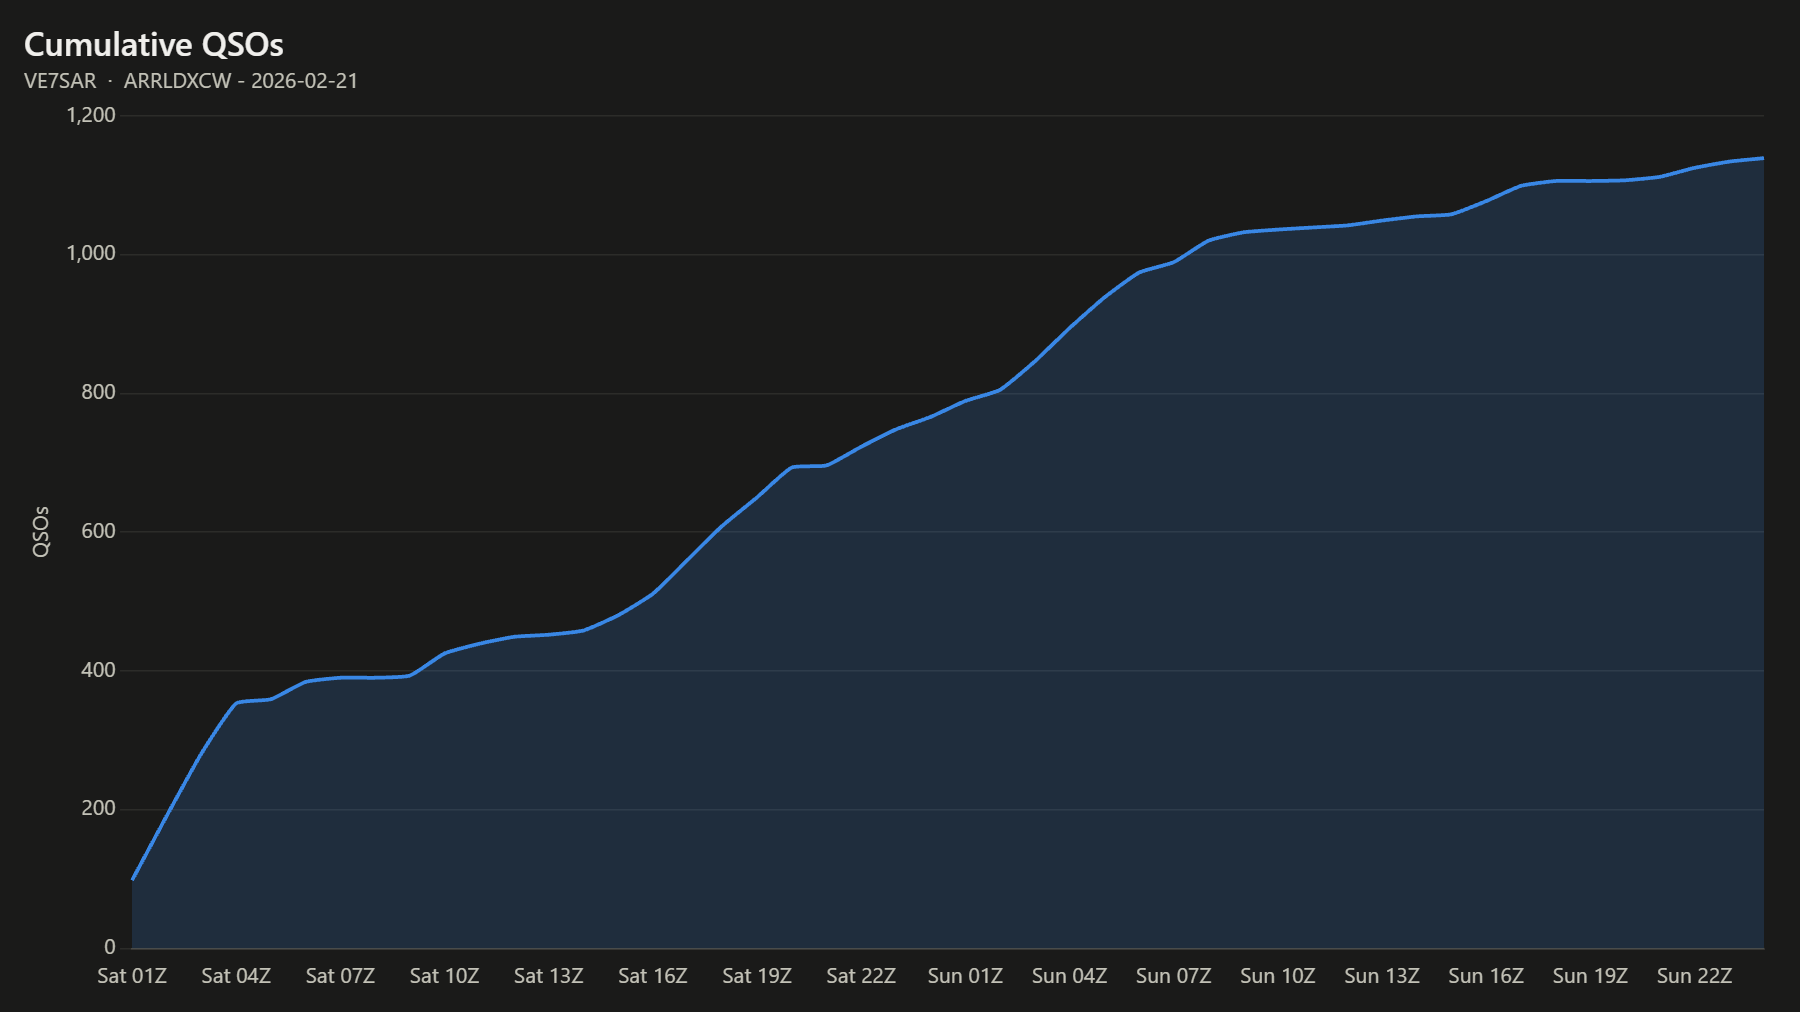
Task: Click the Sat 07Z x-axis label
Action: 340,976
